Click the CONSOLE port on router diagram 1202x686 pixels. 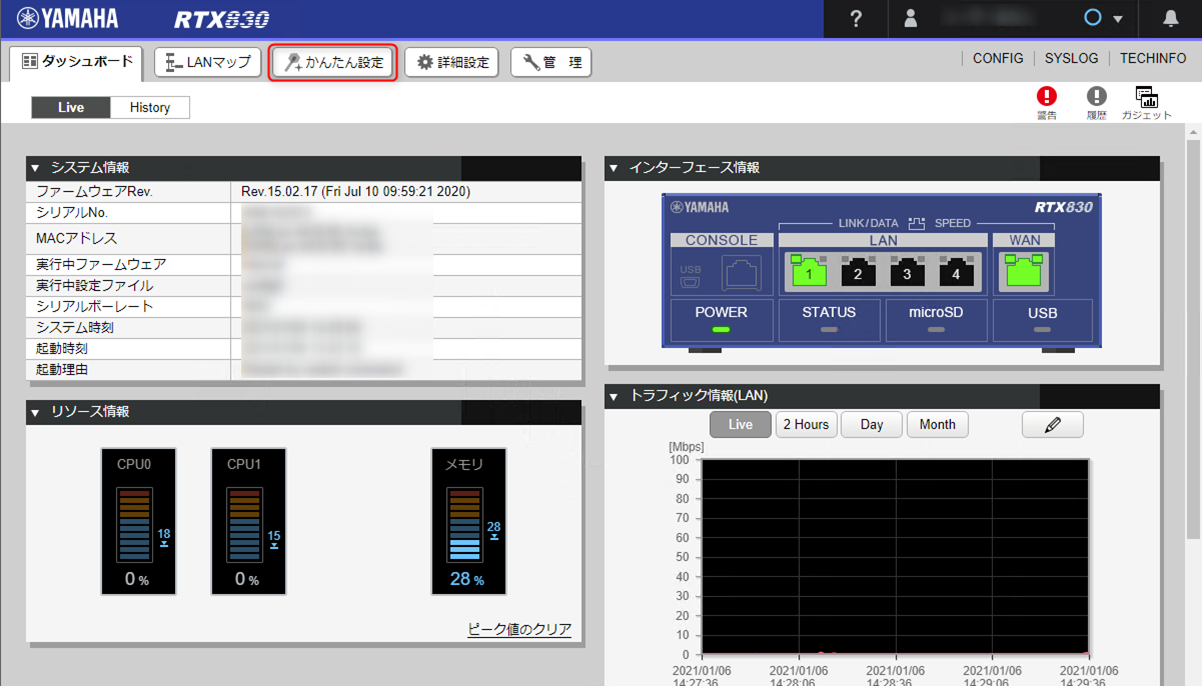click(741, 273)
